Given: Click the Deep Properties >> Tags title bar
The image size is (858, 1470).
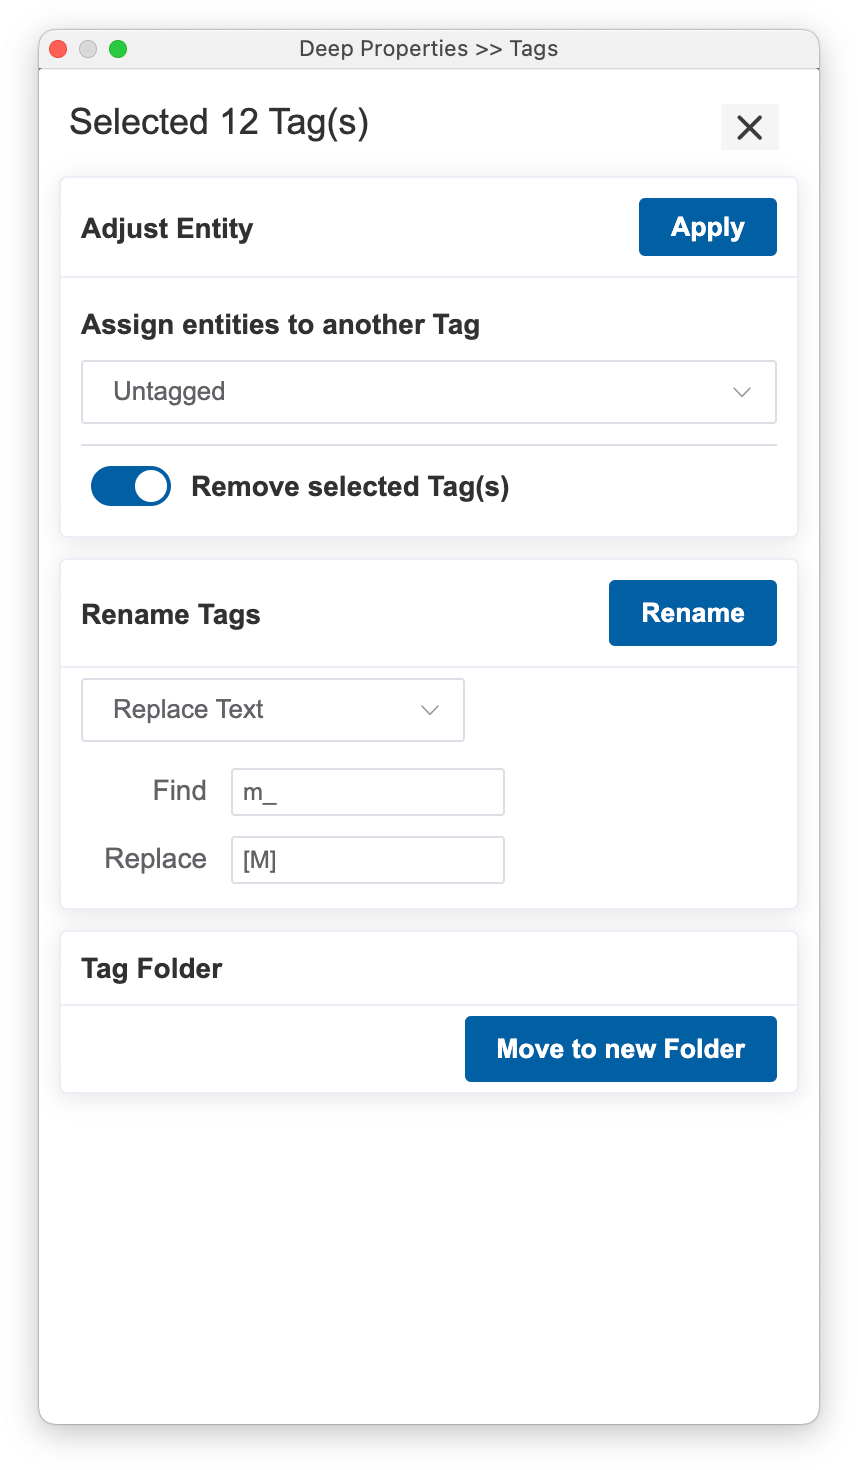Looking at the screenshot, I should tap(429, 48).
